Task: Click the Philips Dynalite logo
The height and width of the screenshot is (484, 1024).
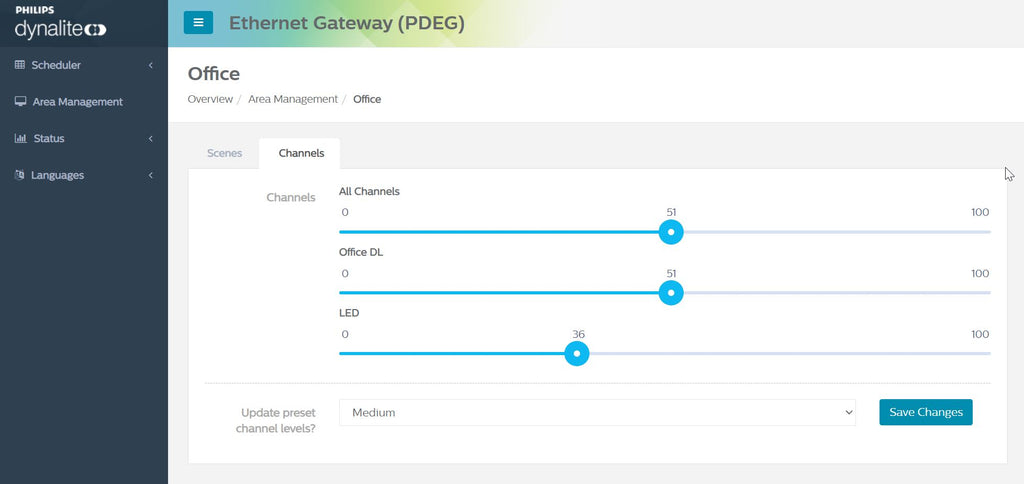Action: pyautogui.click(x=60, y=23)
